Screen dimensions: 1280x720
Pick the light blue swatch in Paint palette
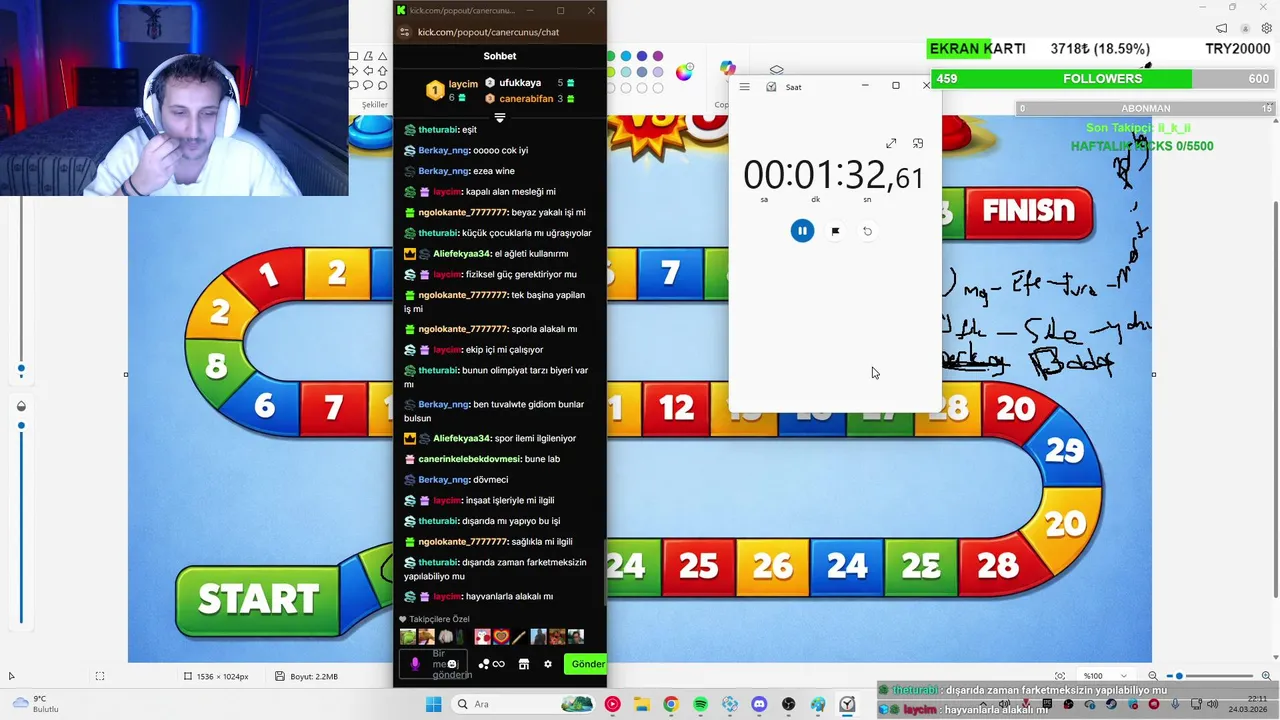[626, 72]
